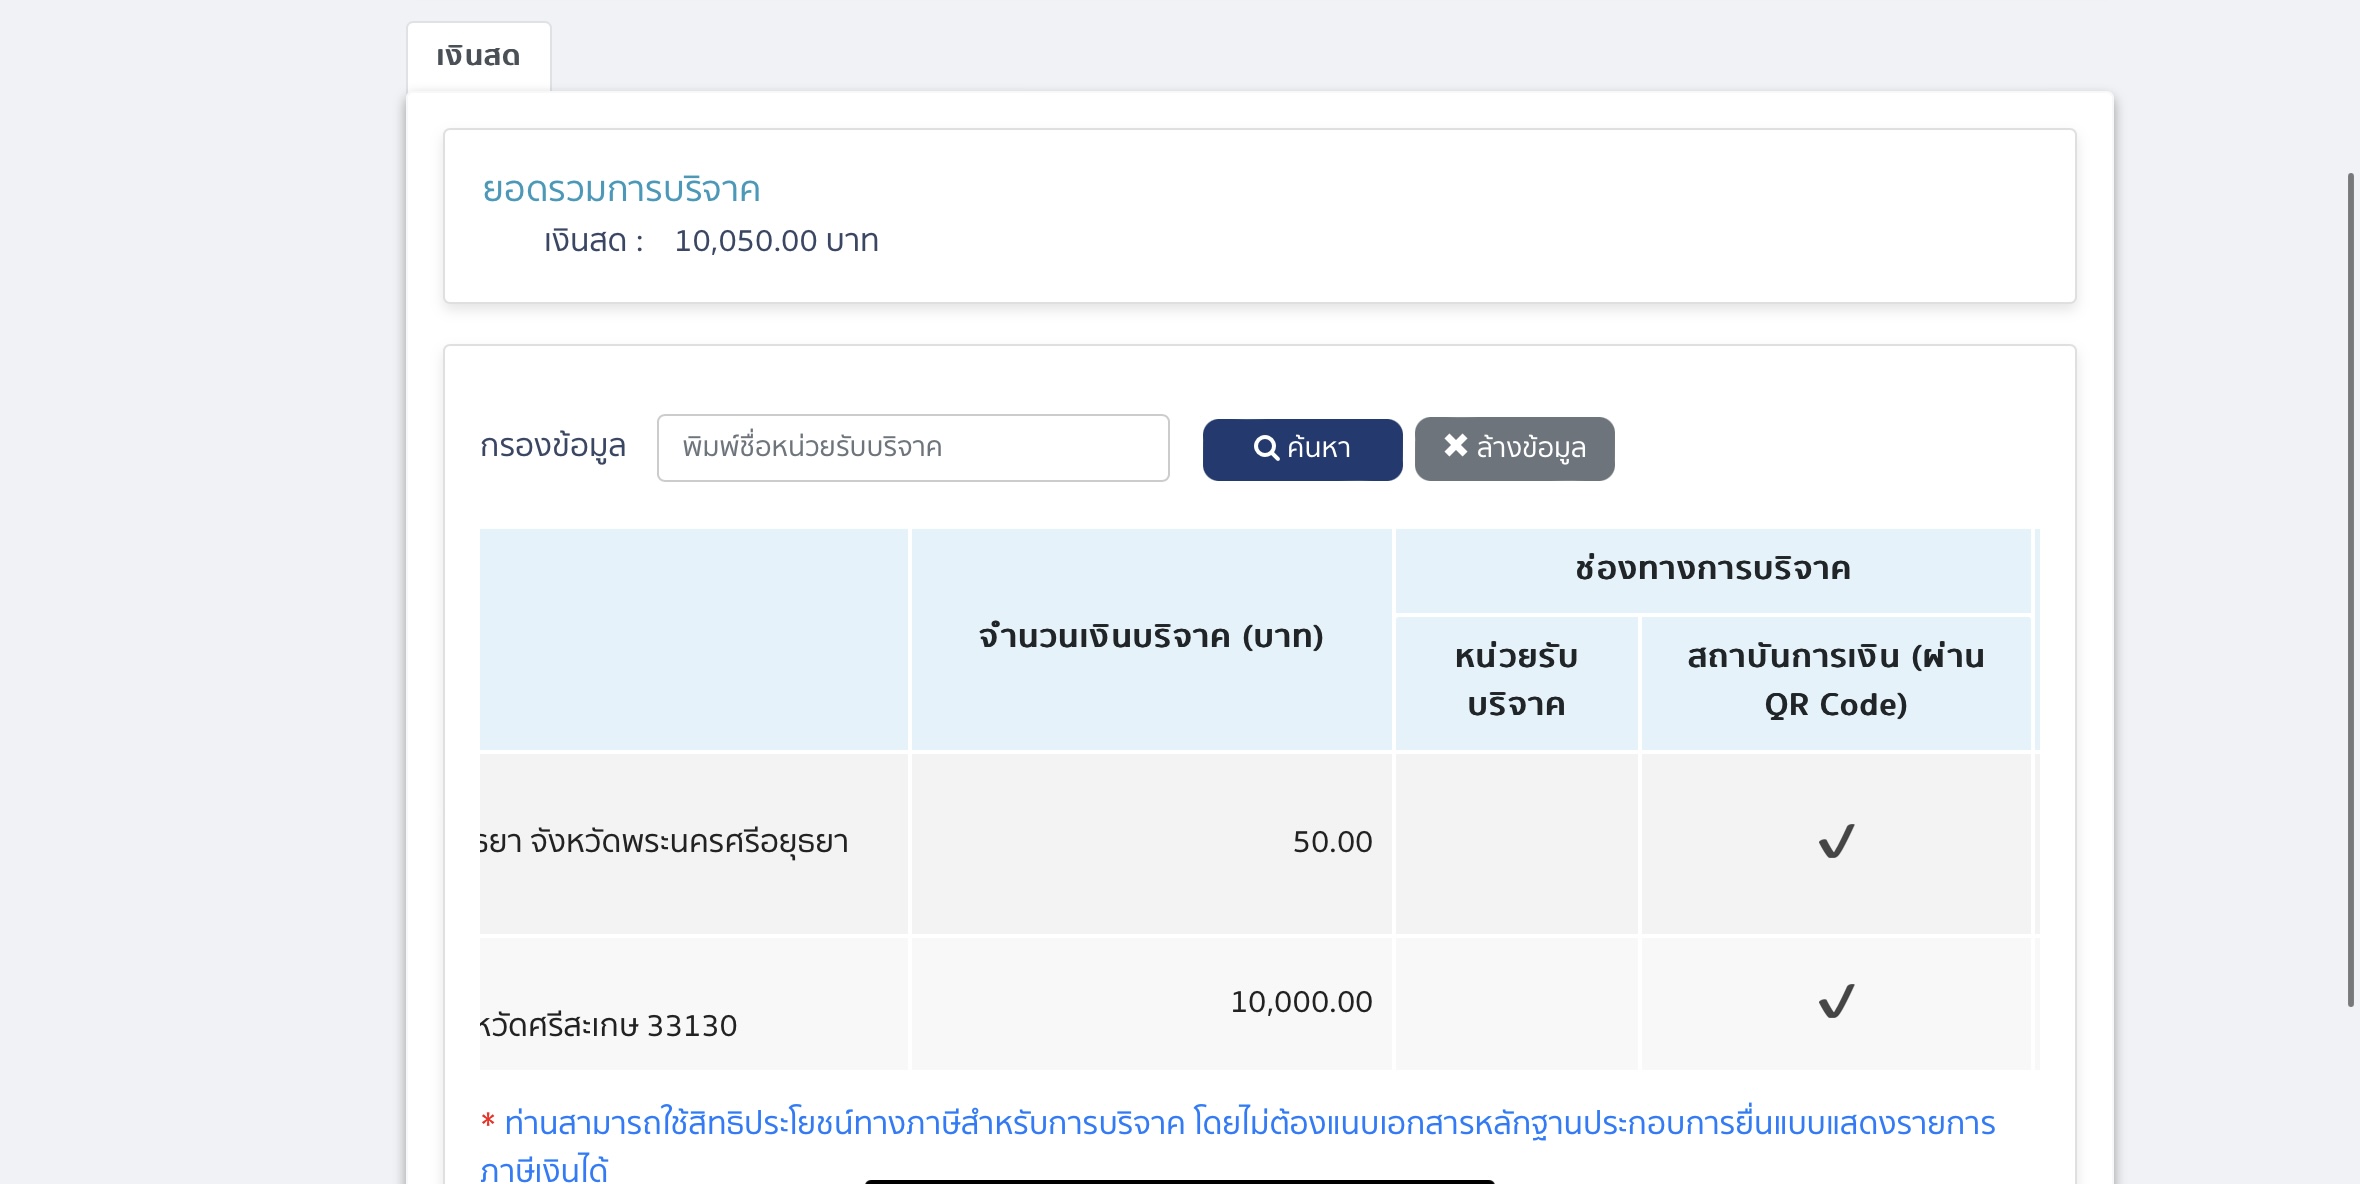This screenshot has height=1184, width=2360.
Task: Click the checkmark in the 50.00 row
Action: 1836,842
